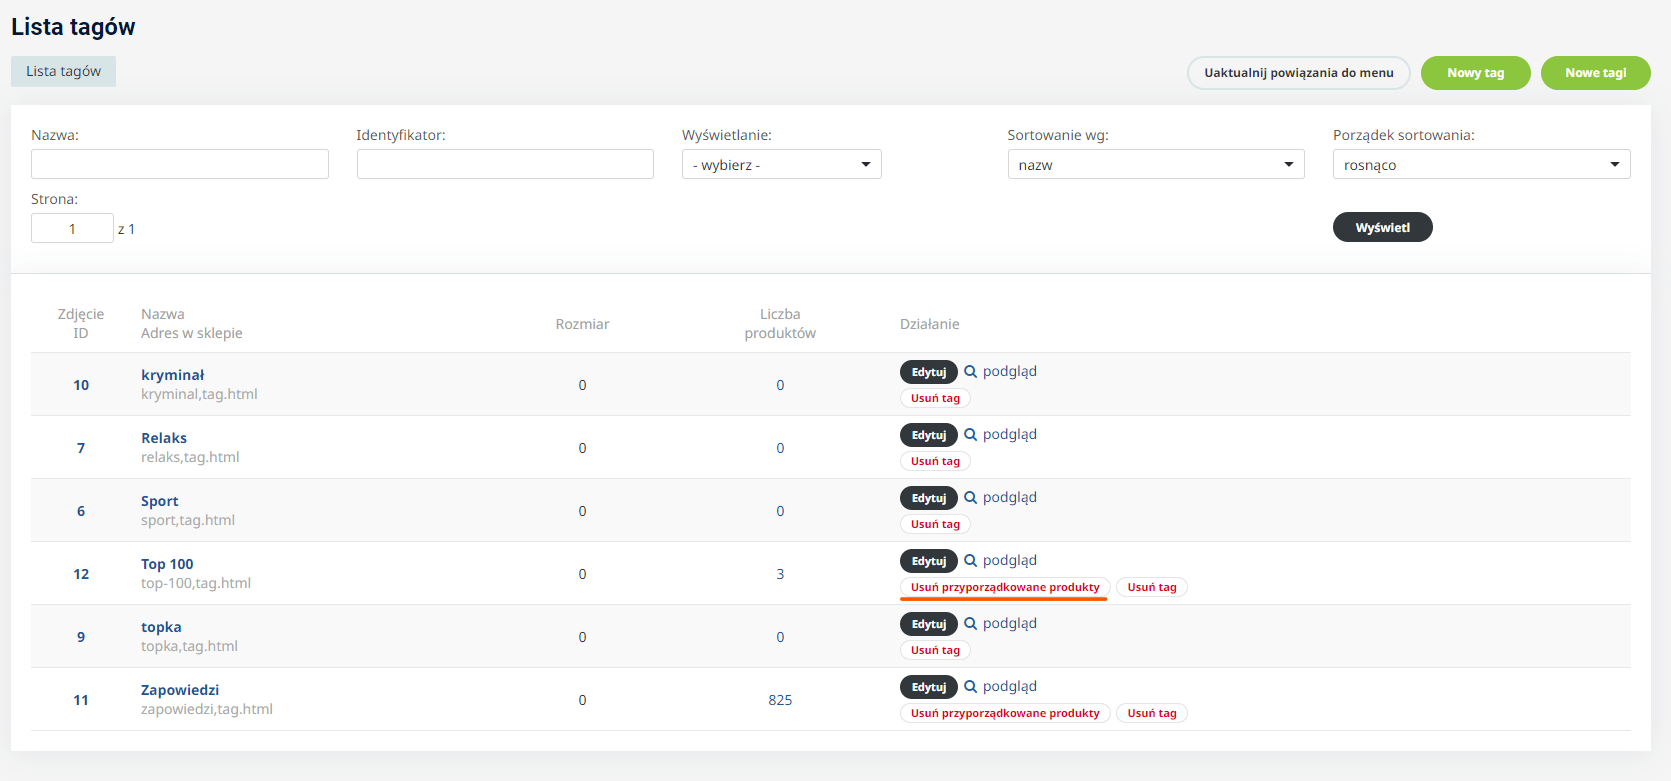Open the podgląd magnifier for Zapowiedzi tag

[x=970, y=686]
